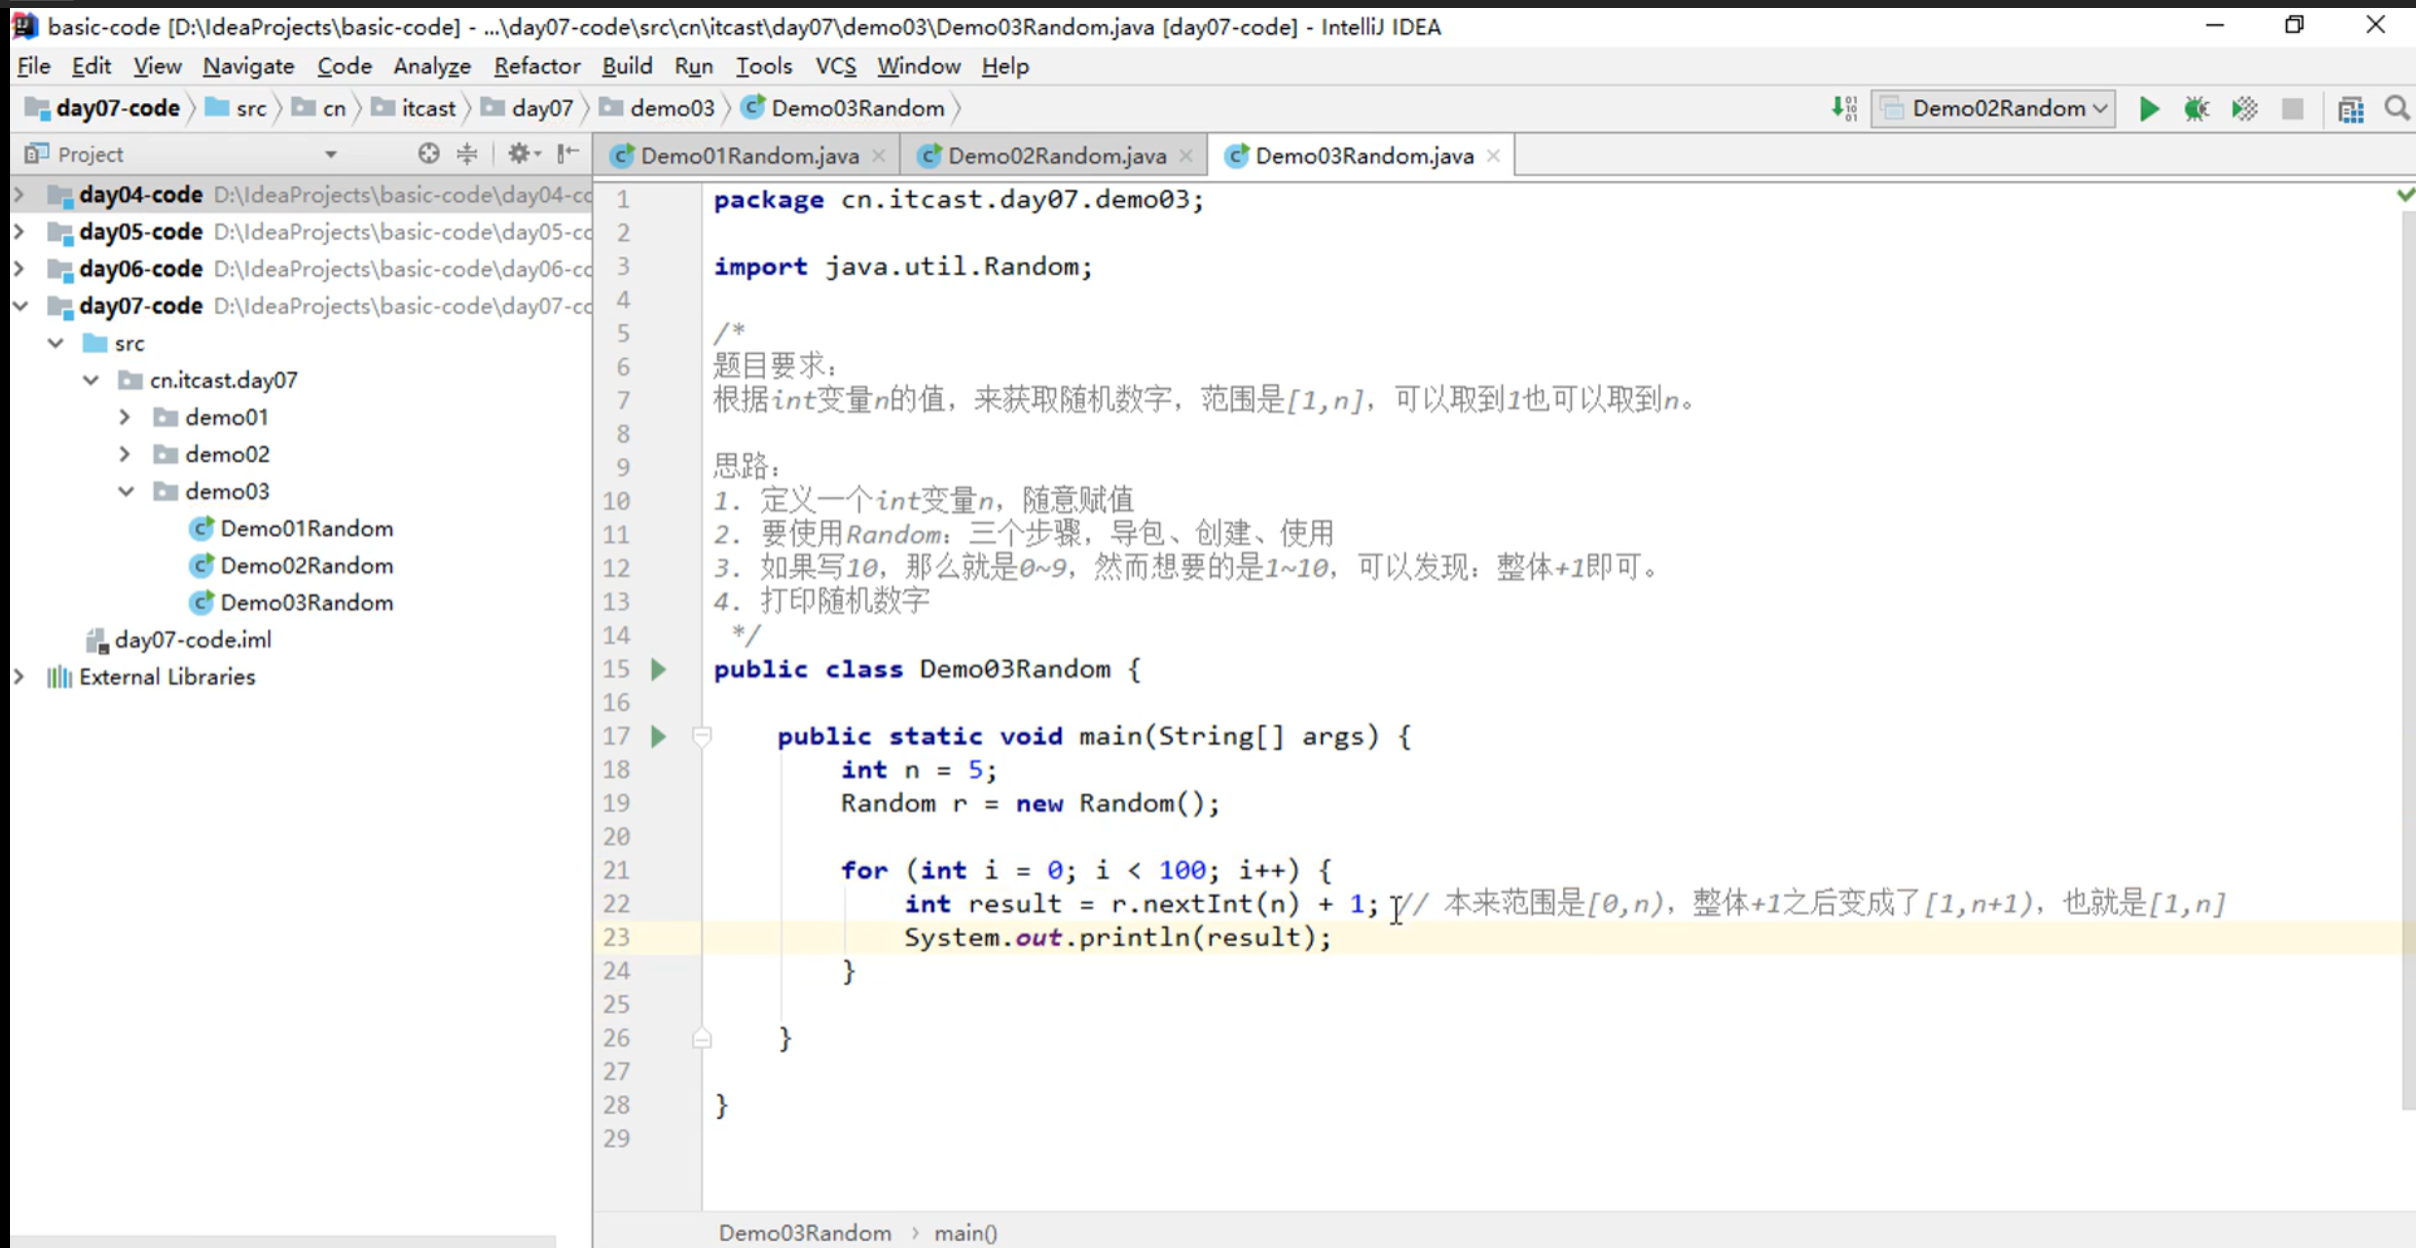Hide the Project tool window

coord(568,153)
